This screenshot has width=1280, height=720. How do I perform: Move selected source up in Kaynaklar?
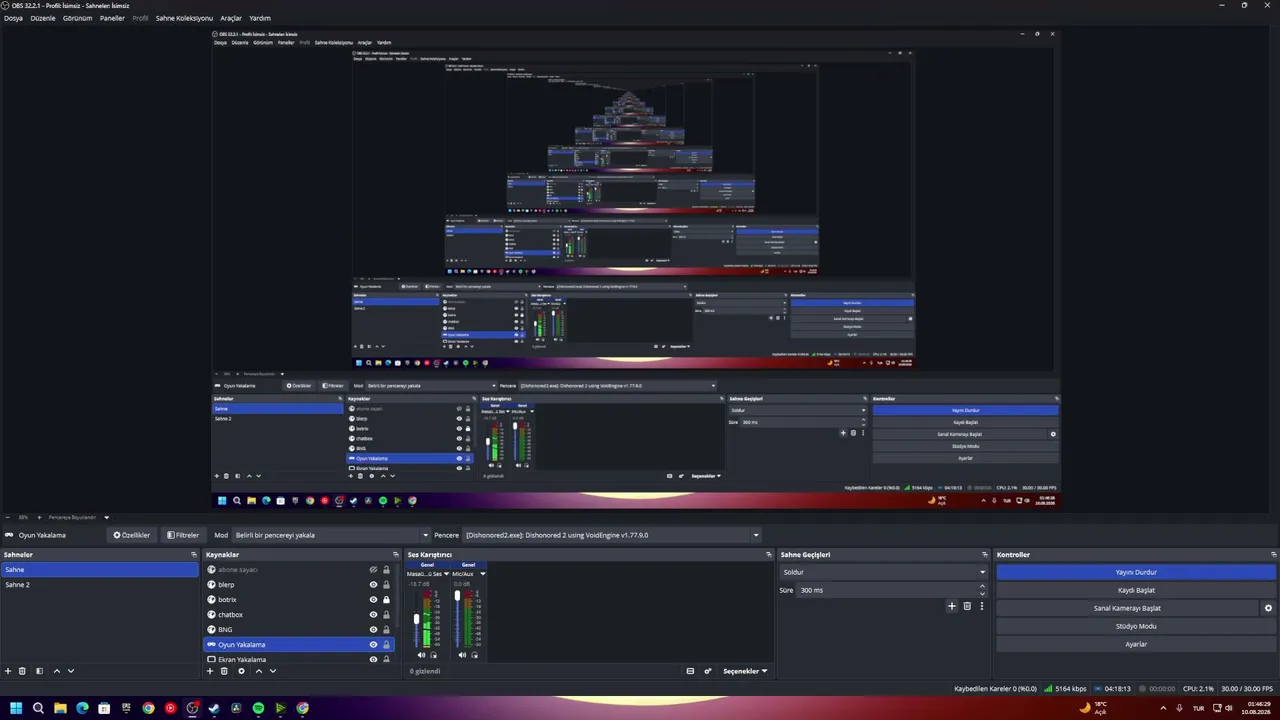259,671
